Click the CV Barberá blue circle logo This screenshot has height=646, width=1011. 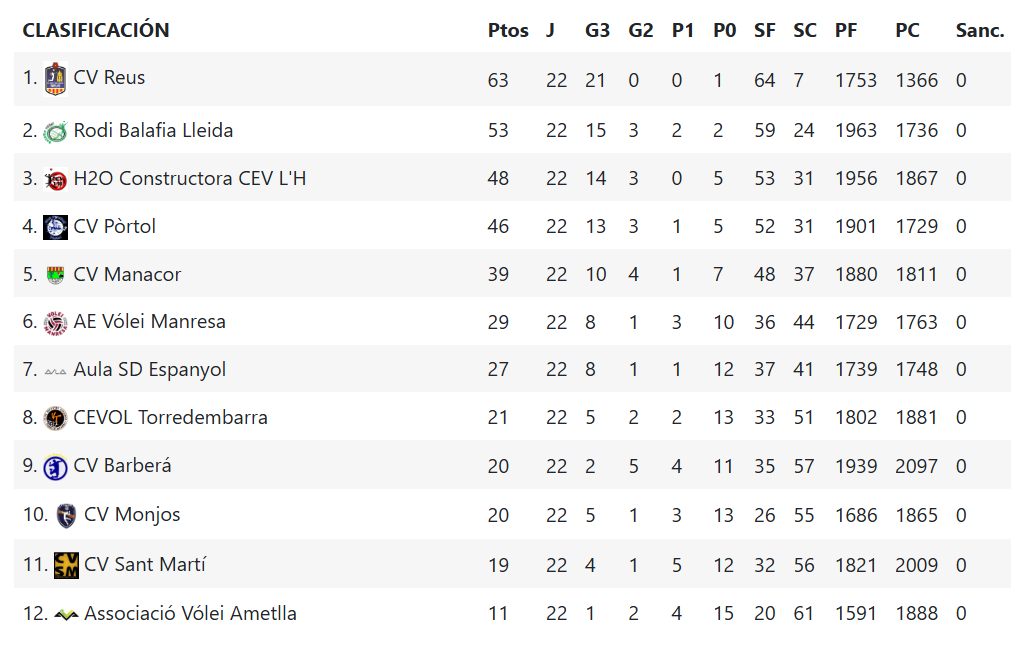[x=55, y=467]
